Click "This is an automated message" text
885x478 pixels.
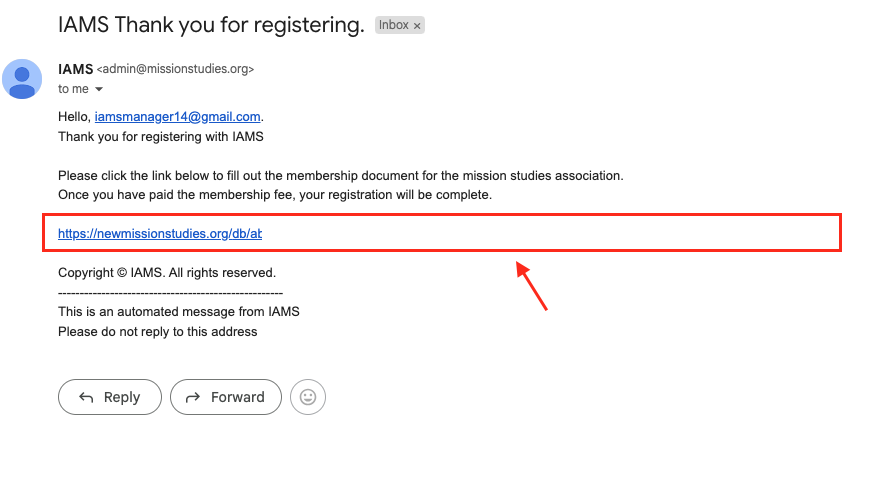[x=179, y=311]
